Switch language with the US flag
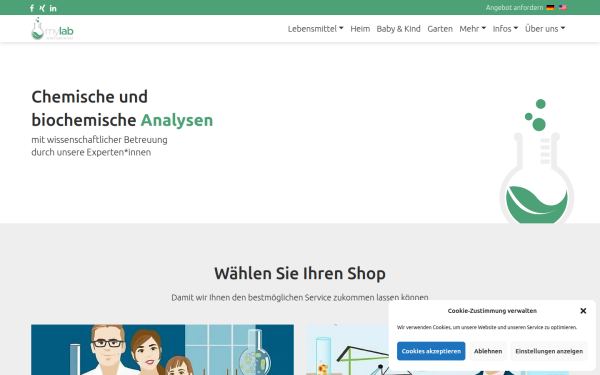600x375 pixels. click(x=562, y=8)
